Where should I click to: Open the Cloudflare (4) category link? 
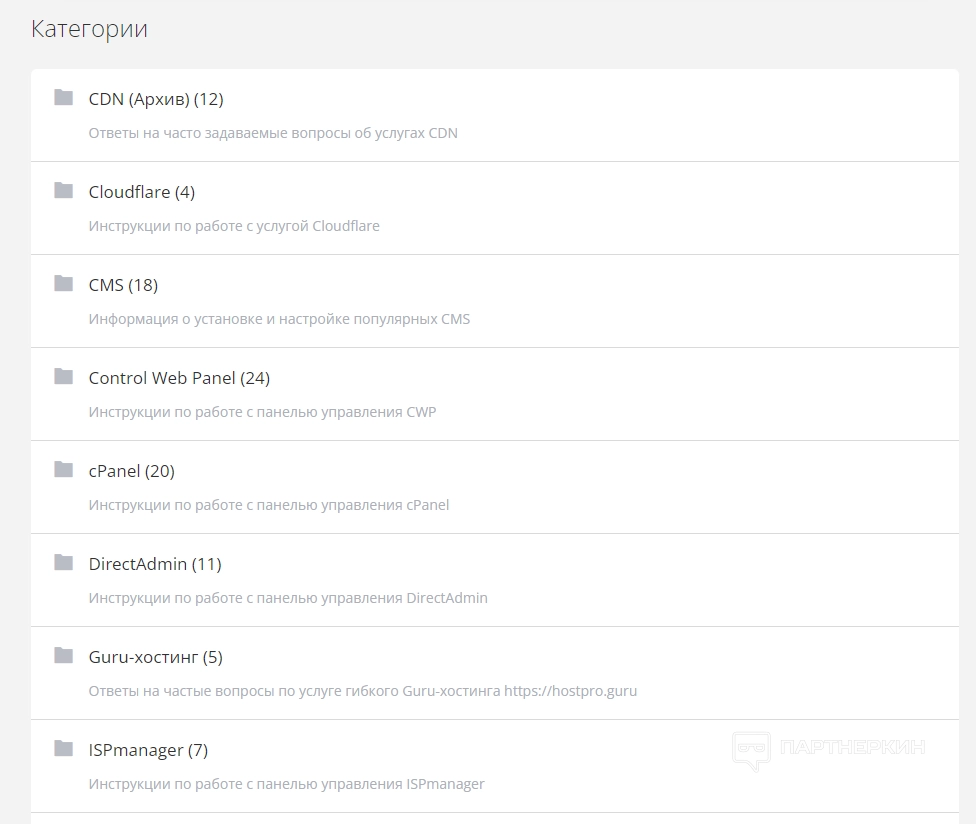[141, 192]
